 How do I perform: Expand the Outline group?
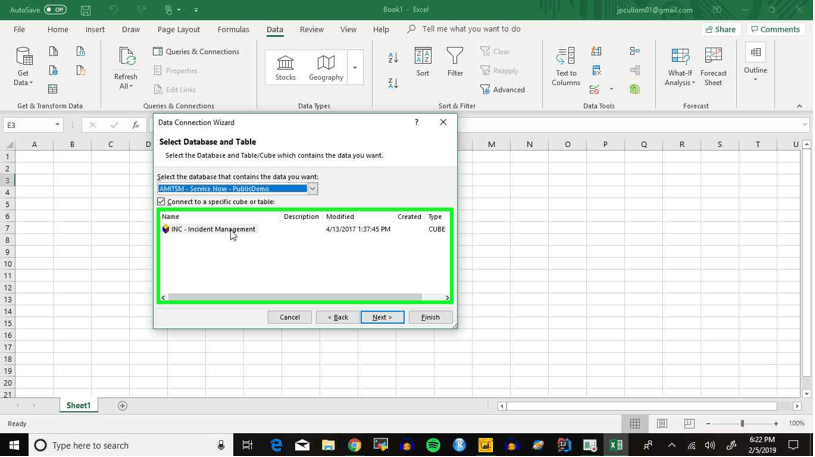[755, 62]
